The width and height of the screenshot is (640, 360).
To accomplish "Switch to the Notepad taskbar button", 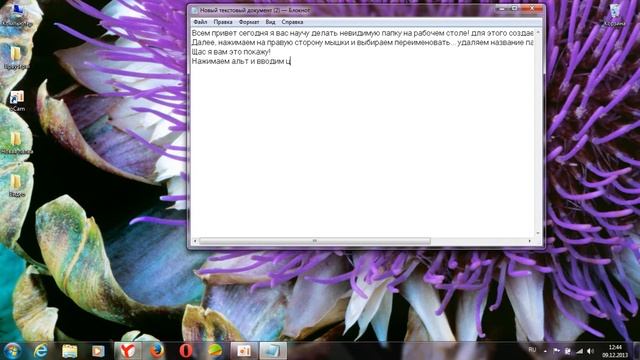I will click(x=273, y=351).
